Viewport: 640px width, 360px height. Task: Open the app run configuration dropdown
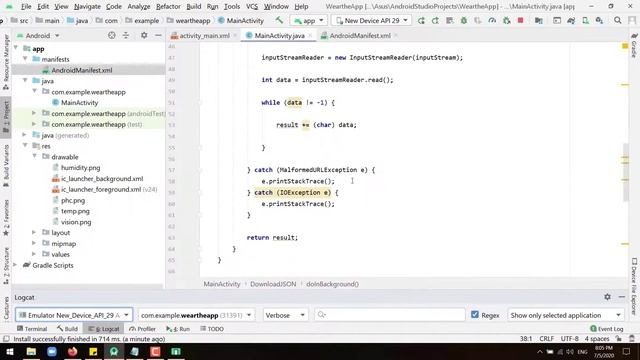coord(309,20)
